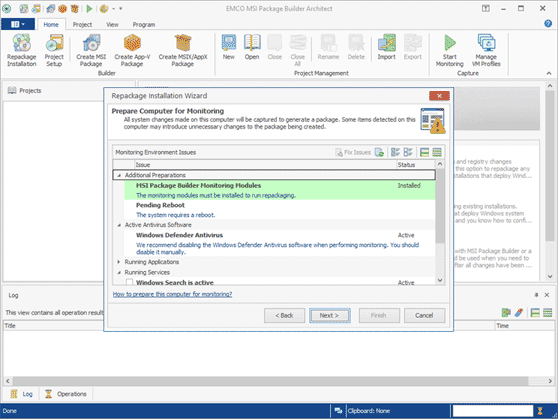Click the expand-all icon in the issues toolbar

tap(424, 152)
